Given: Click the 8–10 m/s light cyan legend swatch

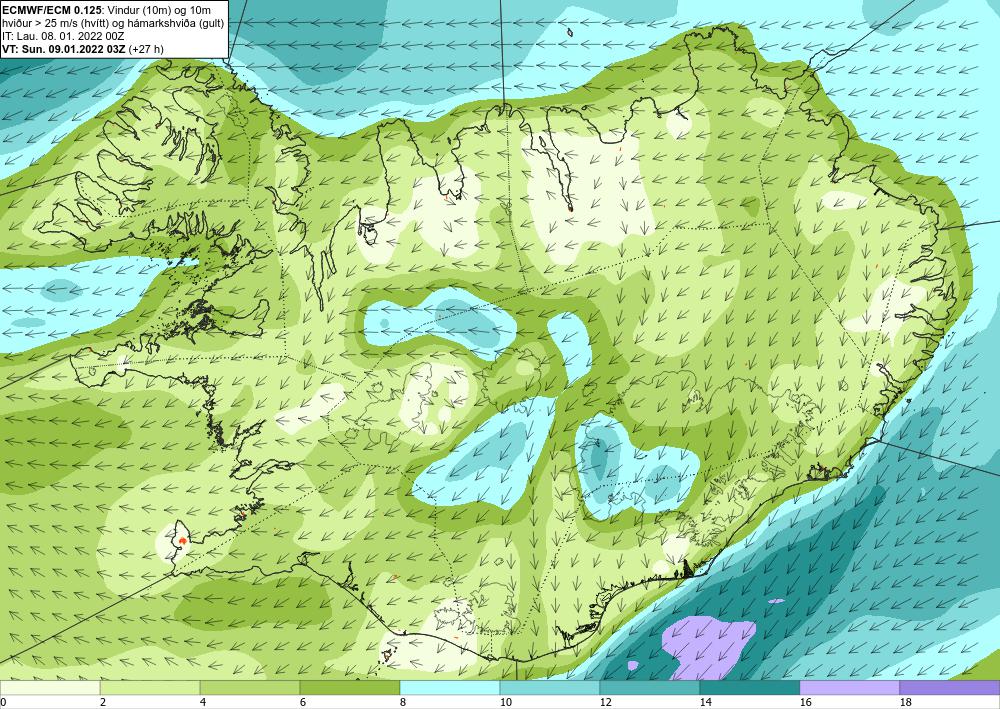Looking at the screenshot, I should [450, 687].
